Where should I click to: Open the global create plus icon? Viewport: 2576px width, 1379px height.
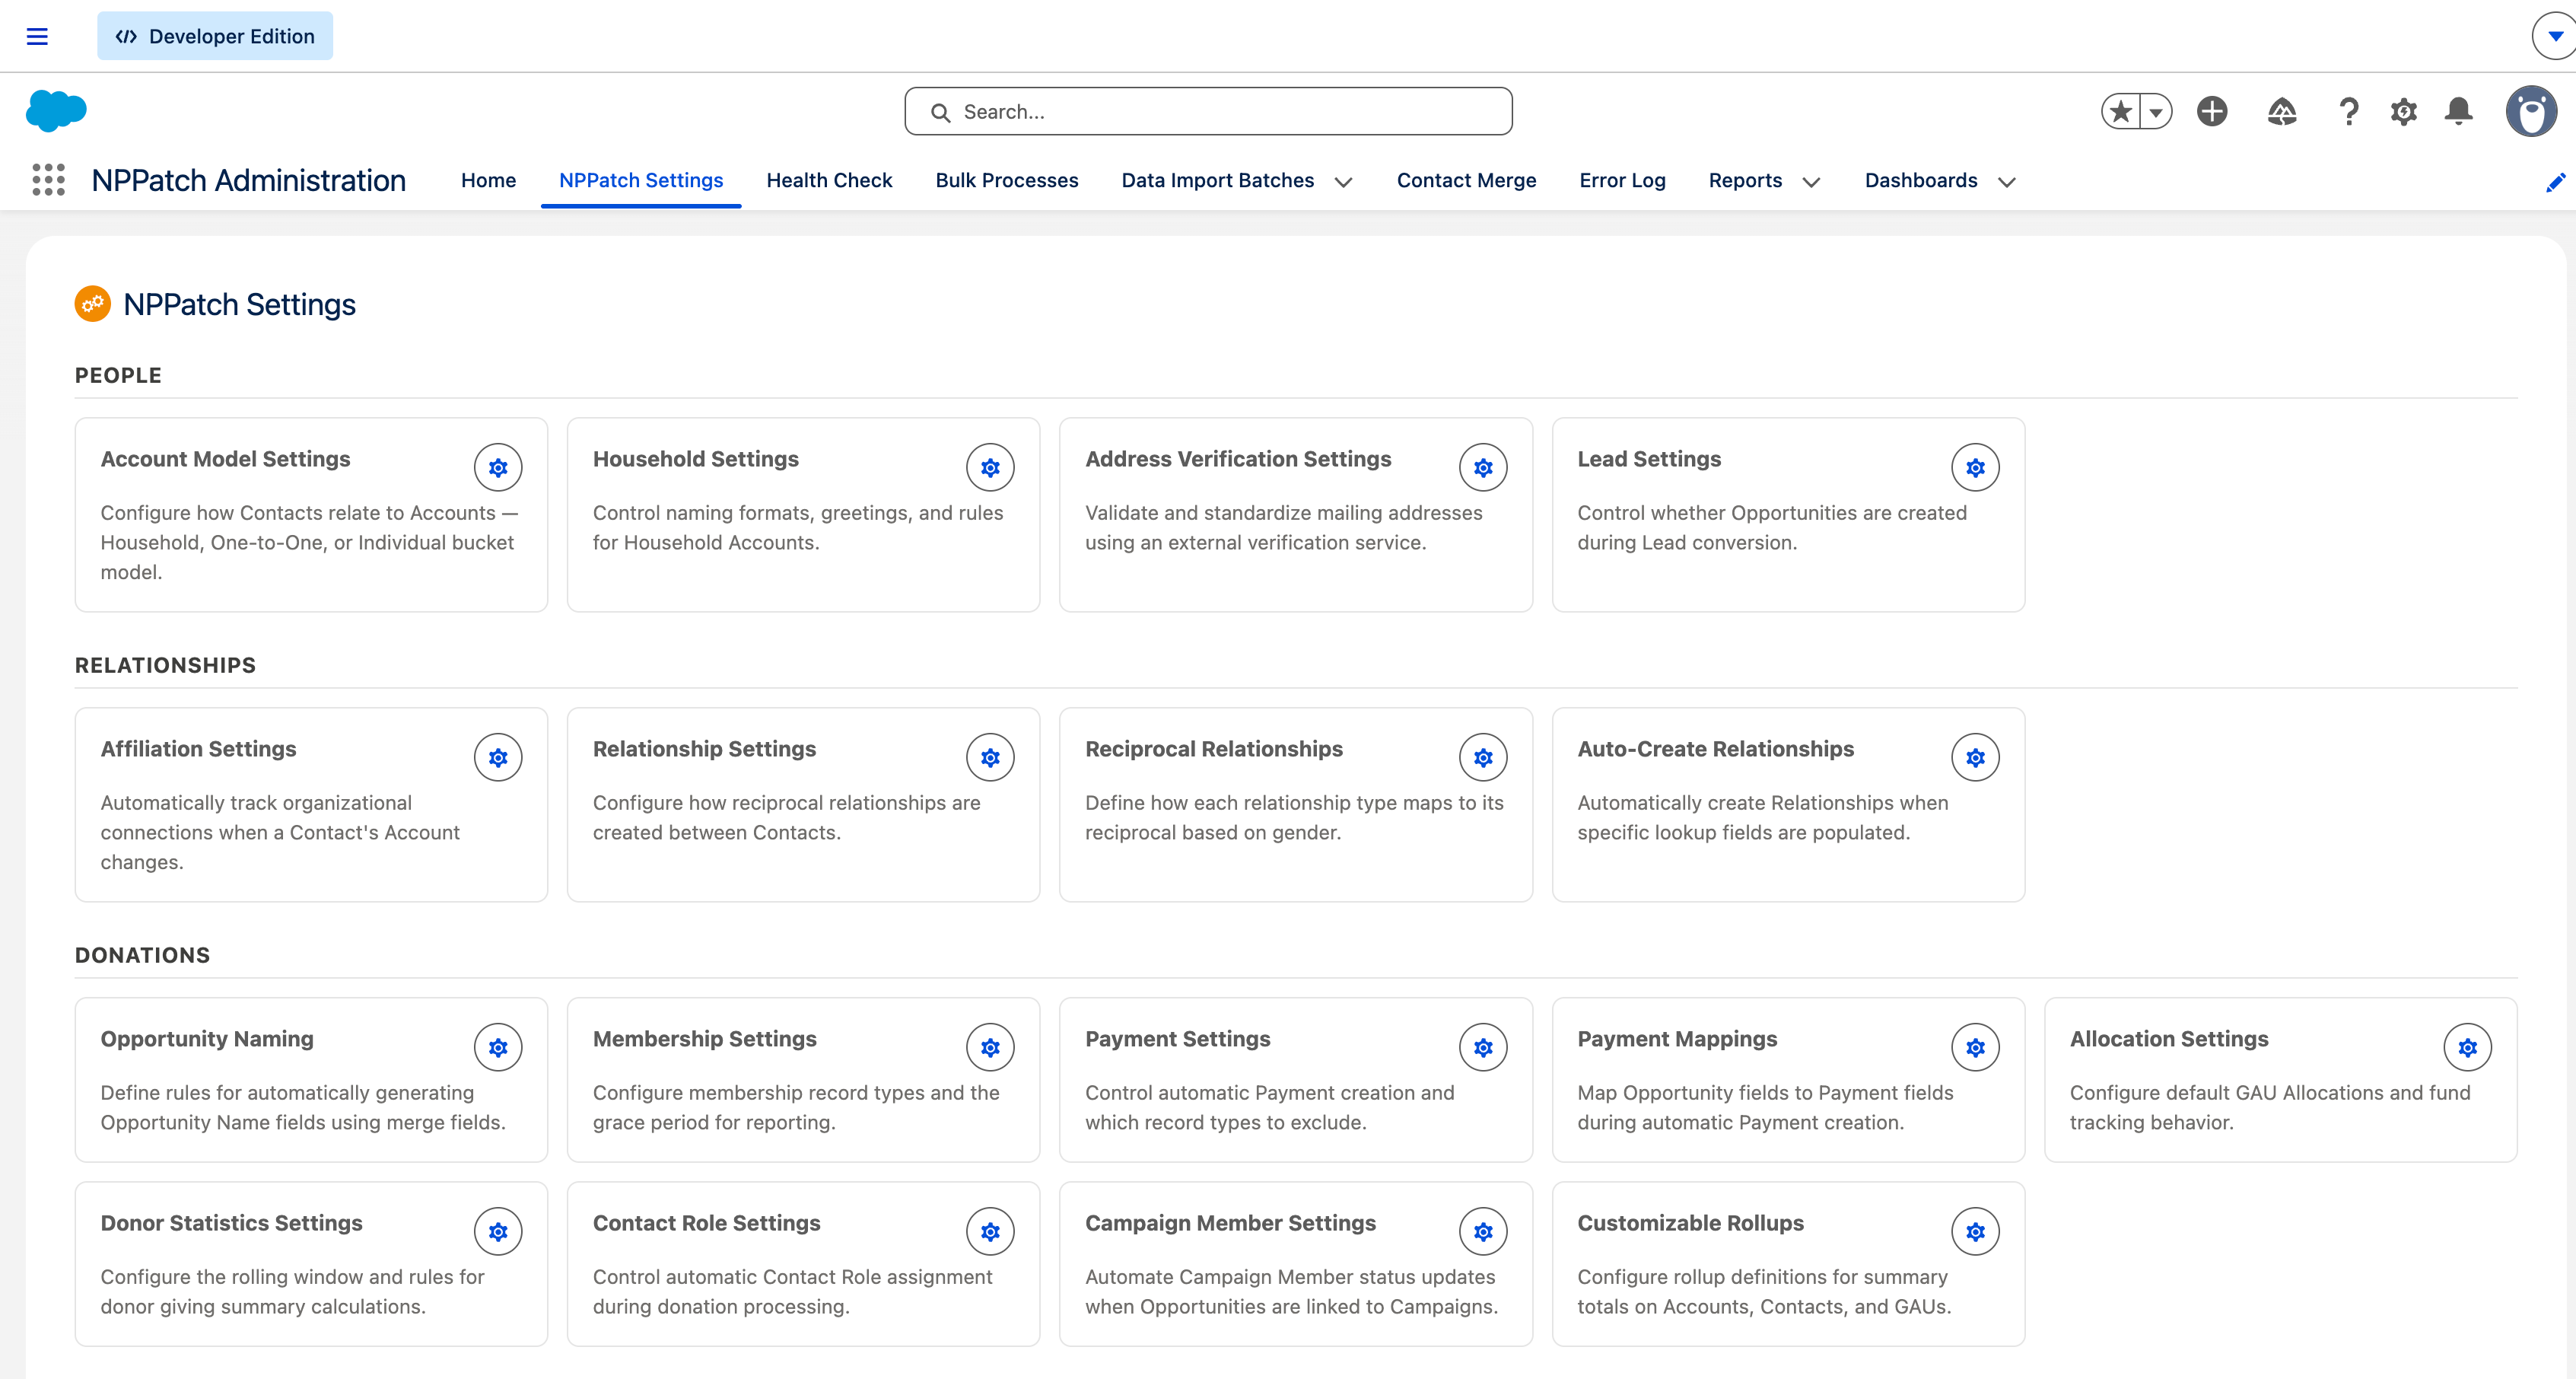coord(2212,111)
